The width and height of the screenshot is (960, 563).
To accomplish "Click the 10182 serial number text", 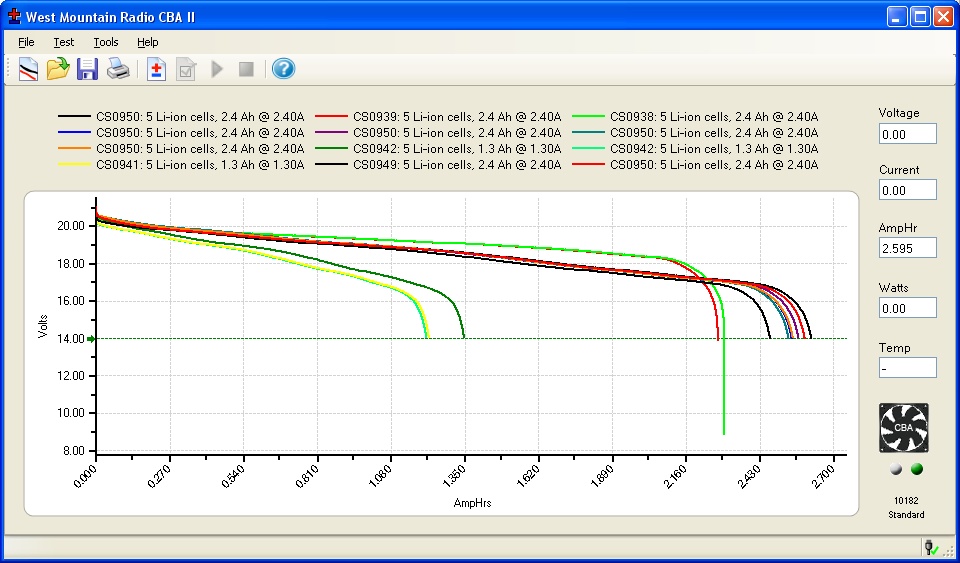I will click(906, 500).
